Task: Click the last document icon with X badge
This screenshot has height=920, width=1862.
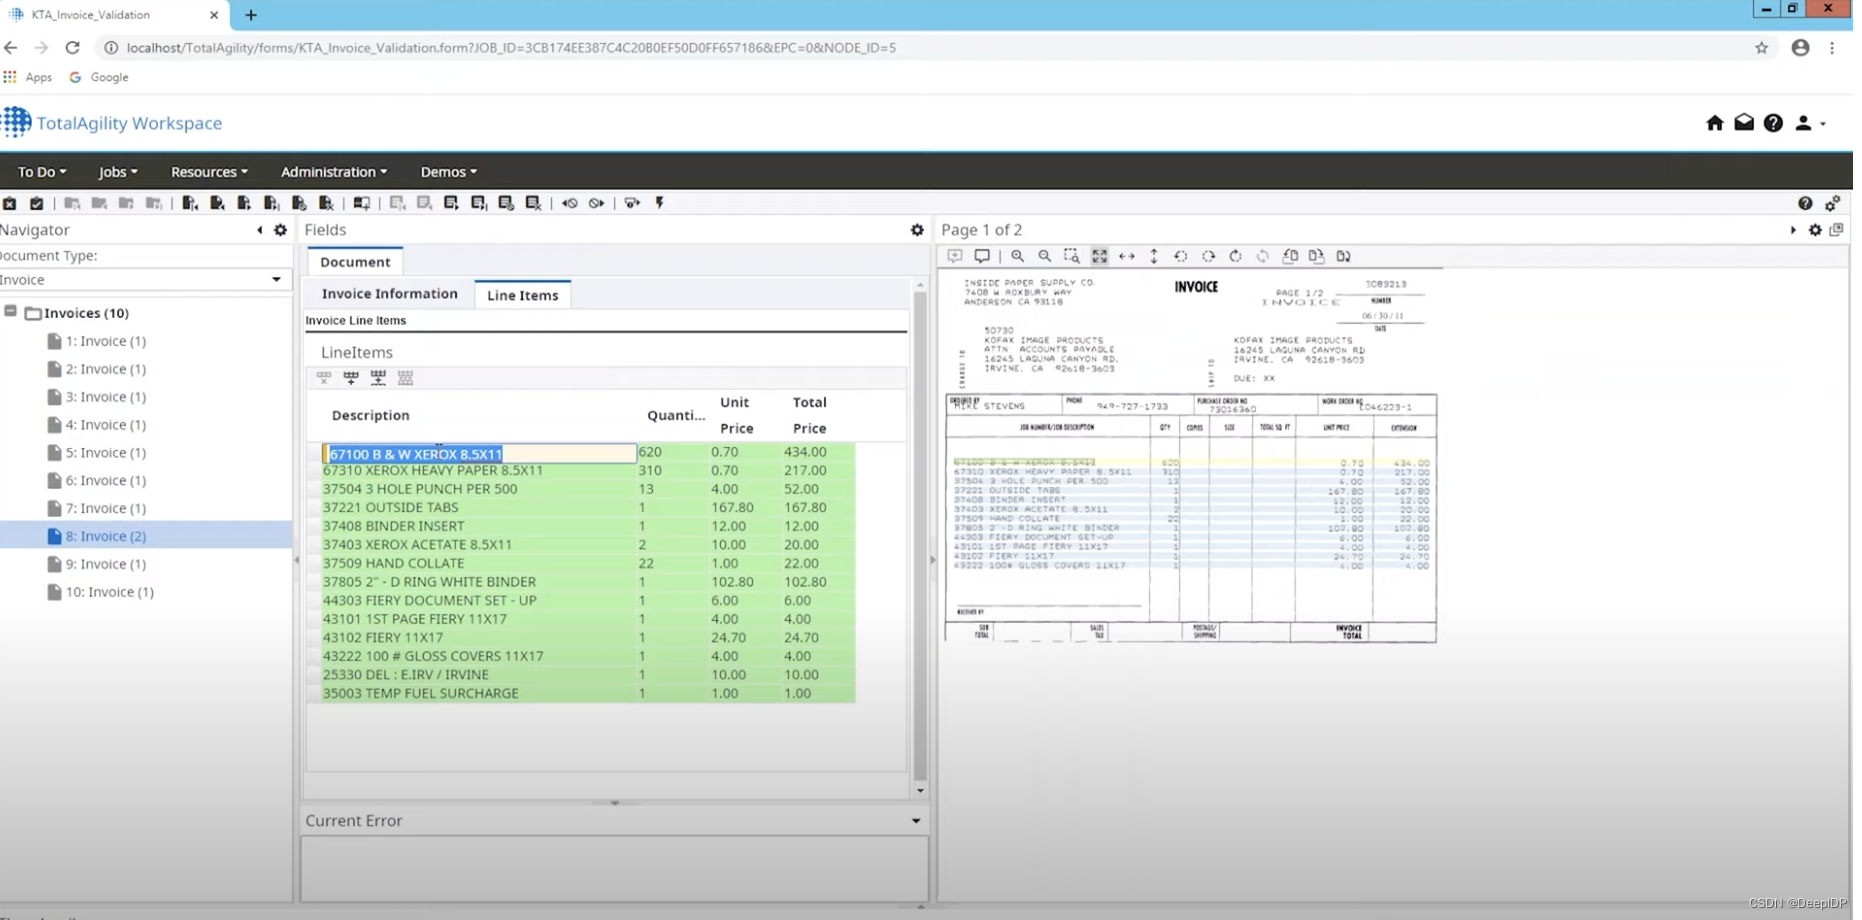Action: click(x=325, y=203)
